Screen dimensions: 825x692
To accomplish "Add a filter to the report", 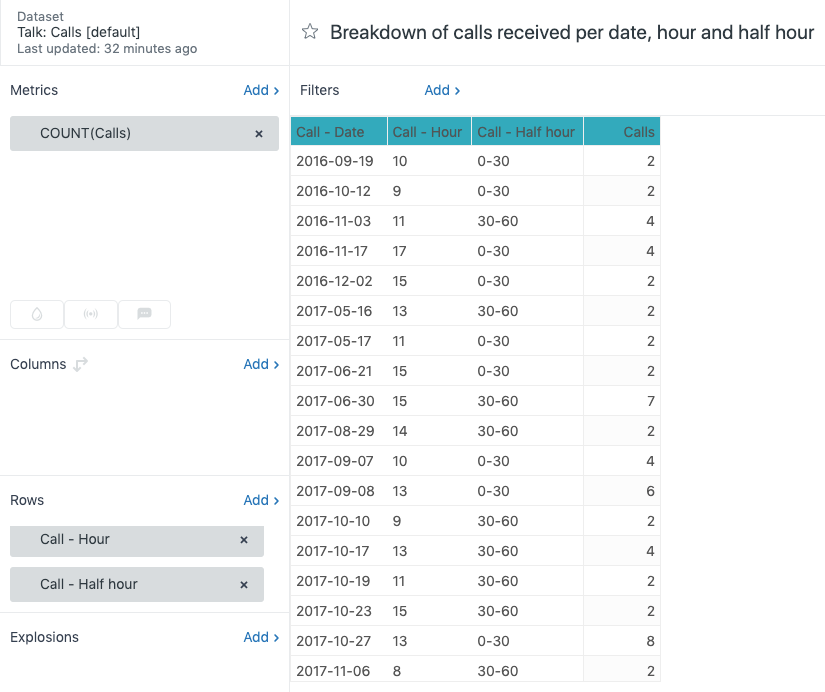I will point(442,90).
